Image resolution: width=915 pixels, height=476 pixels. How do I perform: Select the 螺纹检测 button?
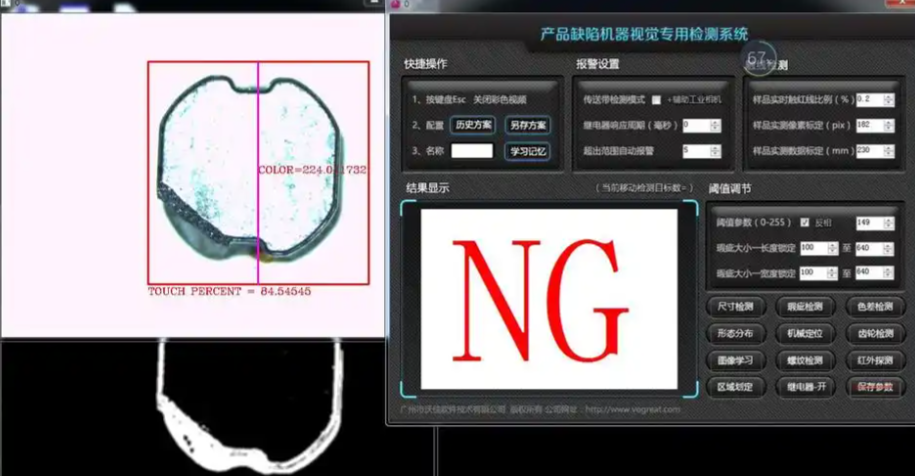[805, 359]
